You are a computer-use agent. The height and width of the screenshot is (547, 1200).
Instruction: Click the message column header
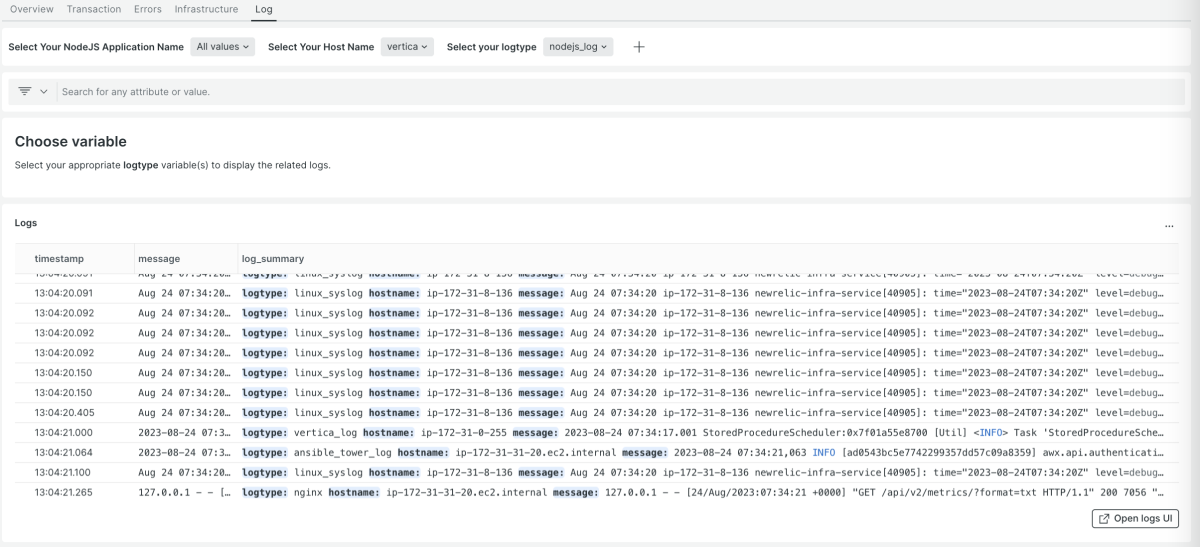click(x=159, y=258)
